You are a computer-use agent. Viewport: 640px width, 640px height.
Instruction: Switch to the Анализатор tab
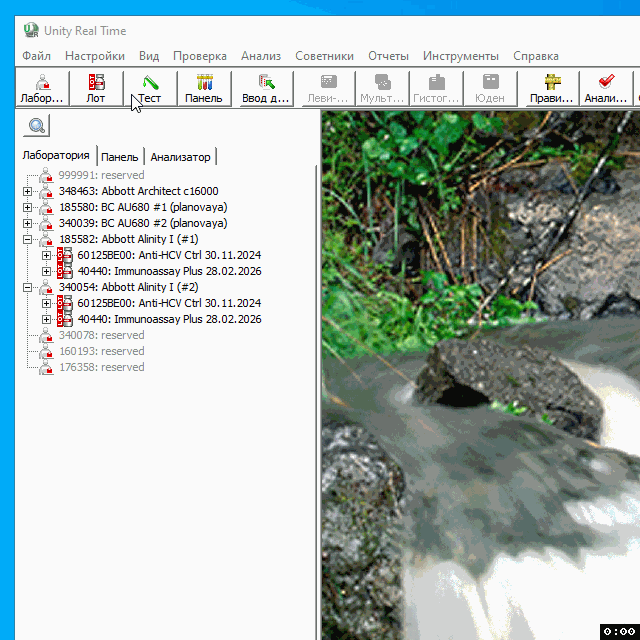point(180,157)
